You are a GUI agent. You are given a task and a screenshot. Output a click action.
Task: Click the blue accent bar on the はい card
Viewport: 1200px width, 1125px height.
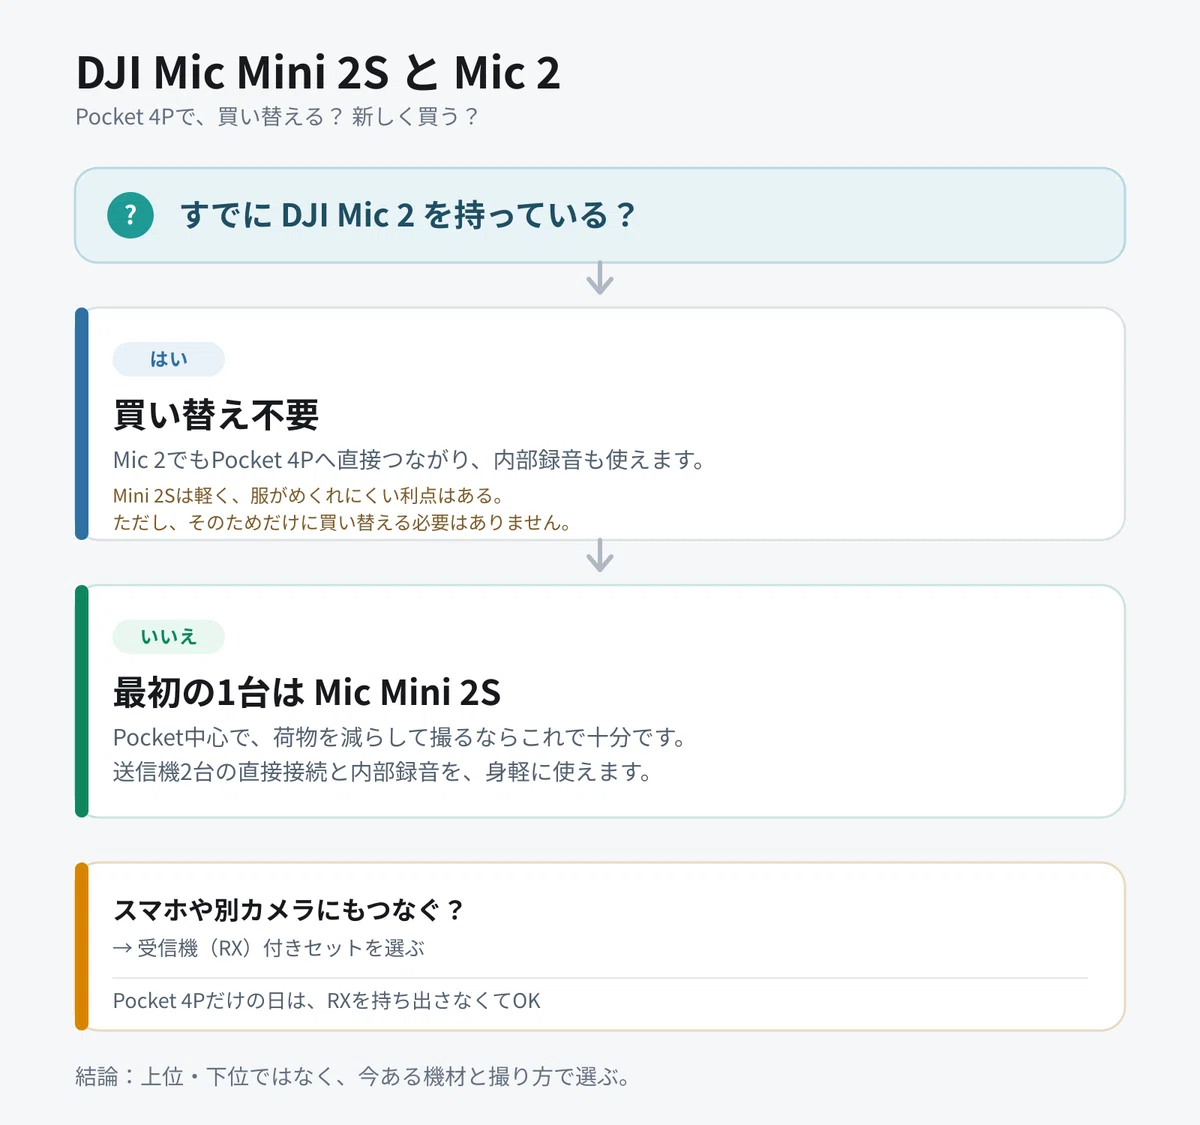(x=82, y=424)
